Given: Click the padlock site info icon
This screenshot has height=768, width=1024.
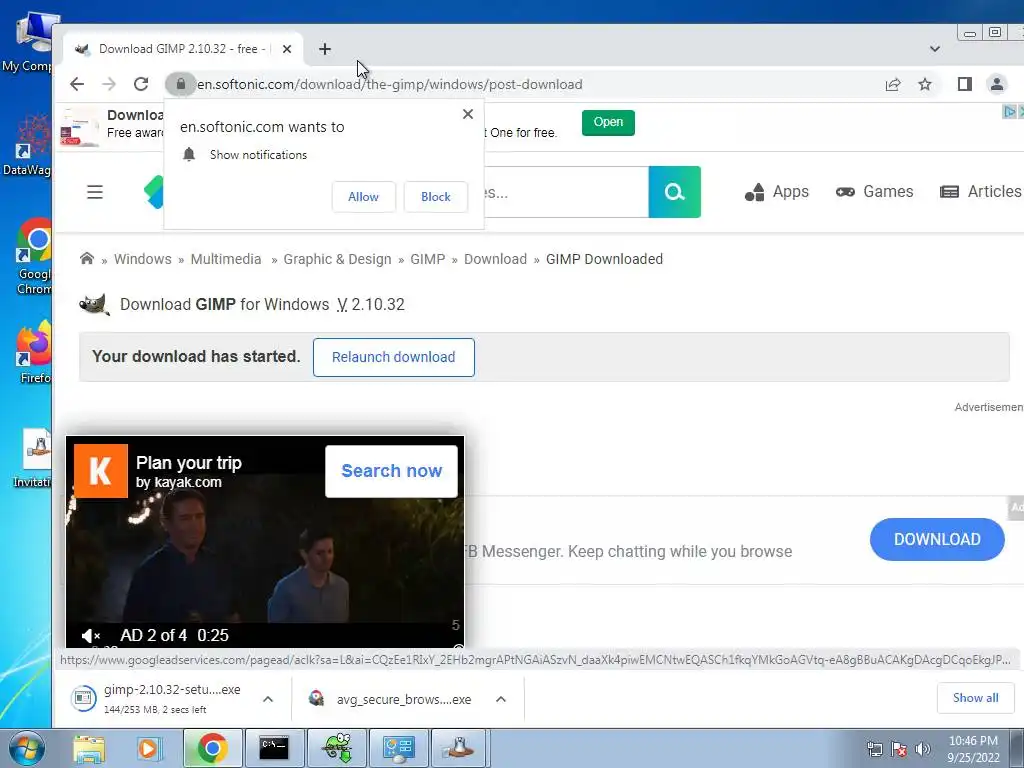Looking at the screenshot, I should tap(181, 84).
